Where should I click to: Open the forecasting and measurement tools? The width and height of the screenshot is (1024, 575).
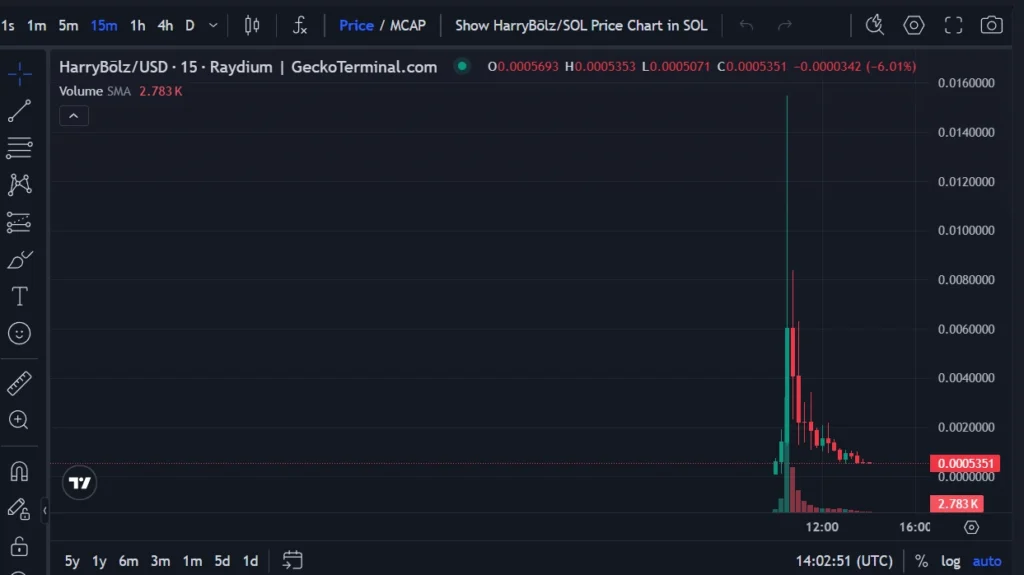coord(20,222)
